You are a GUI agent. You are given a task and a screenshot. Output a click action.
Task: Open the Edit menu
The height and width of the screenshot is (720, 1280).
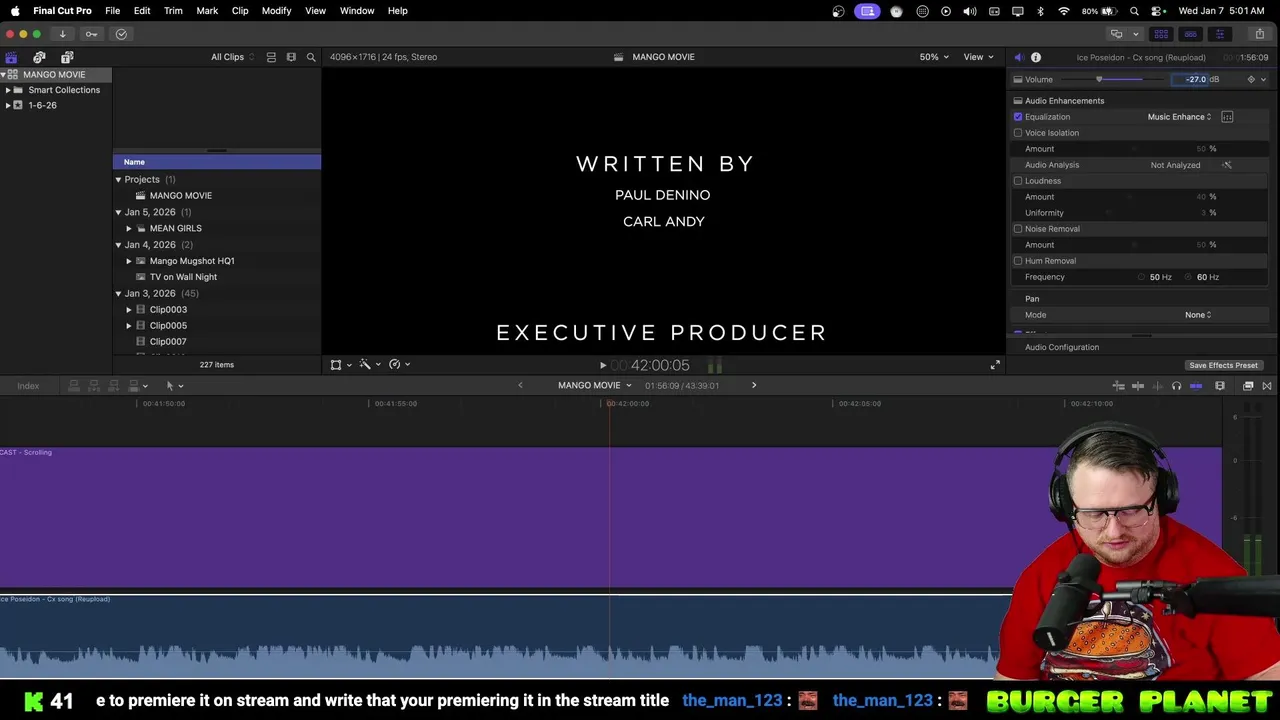pos(142,11)
